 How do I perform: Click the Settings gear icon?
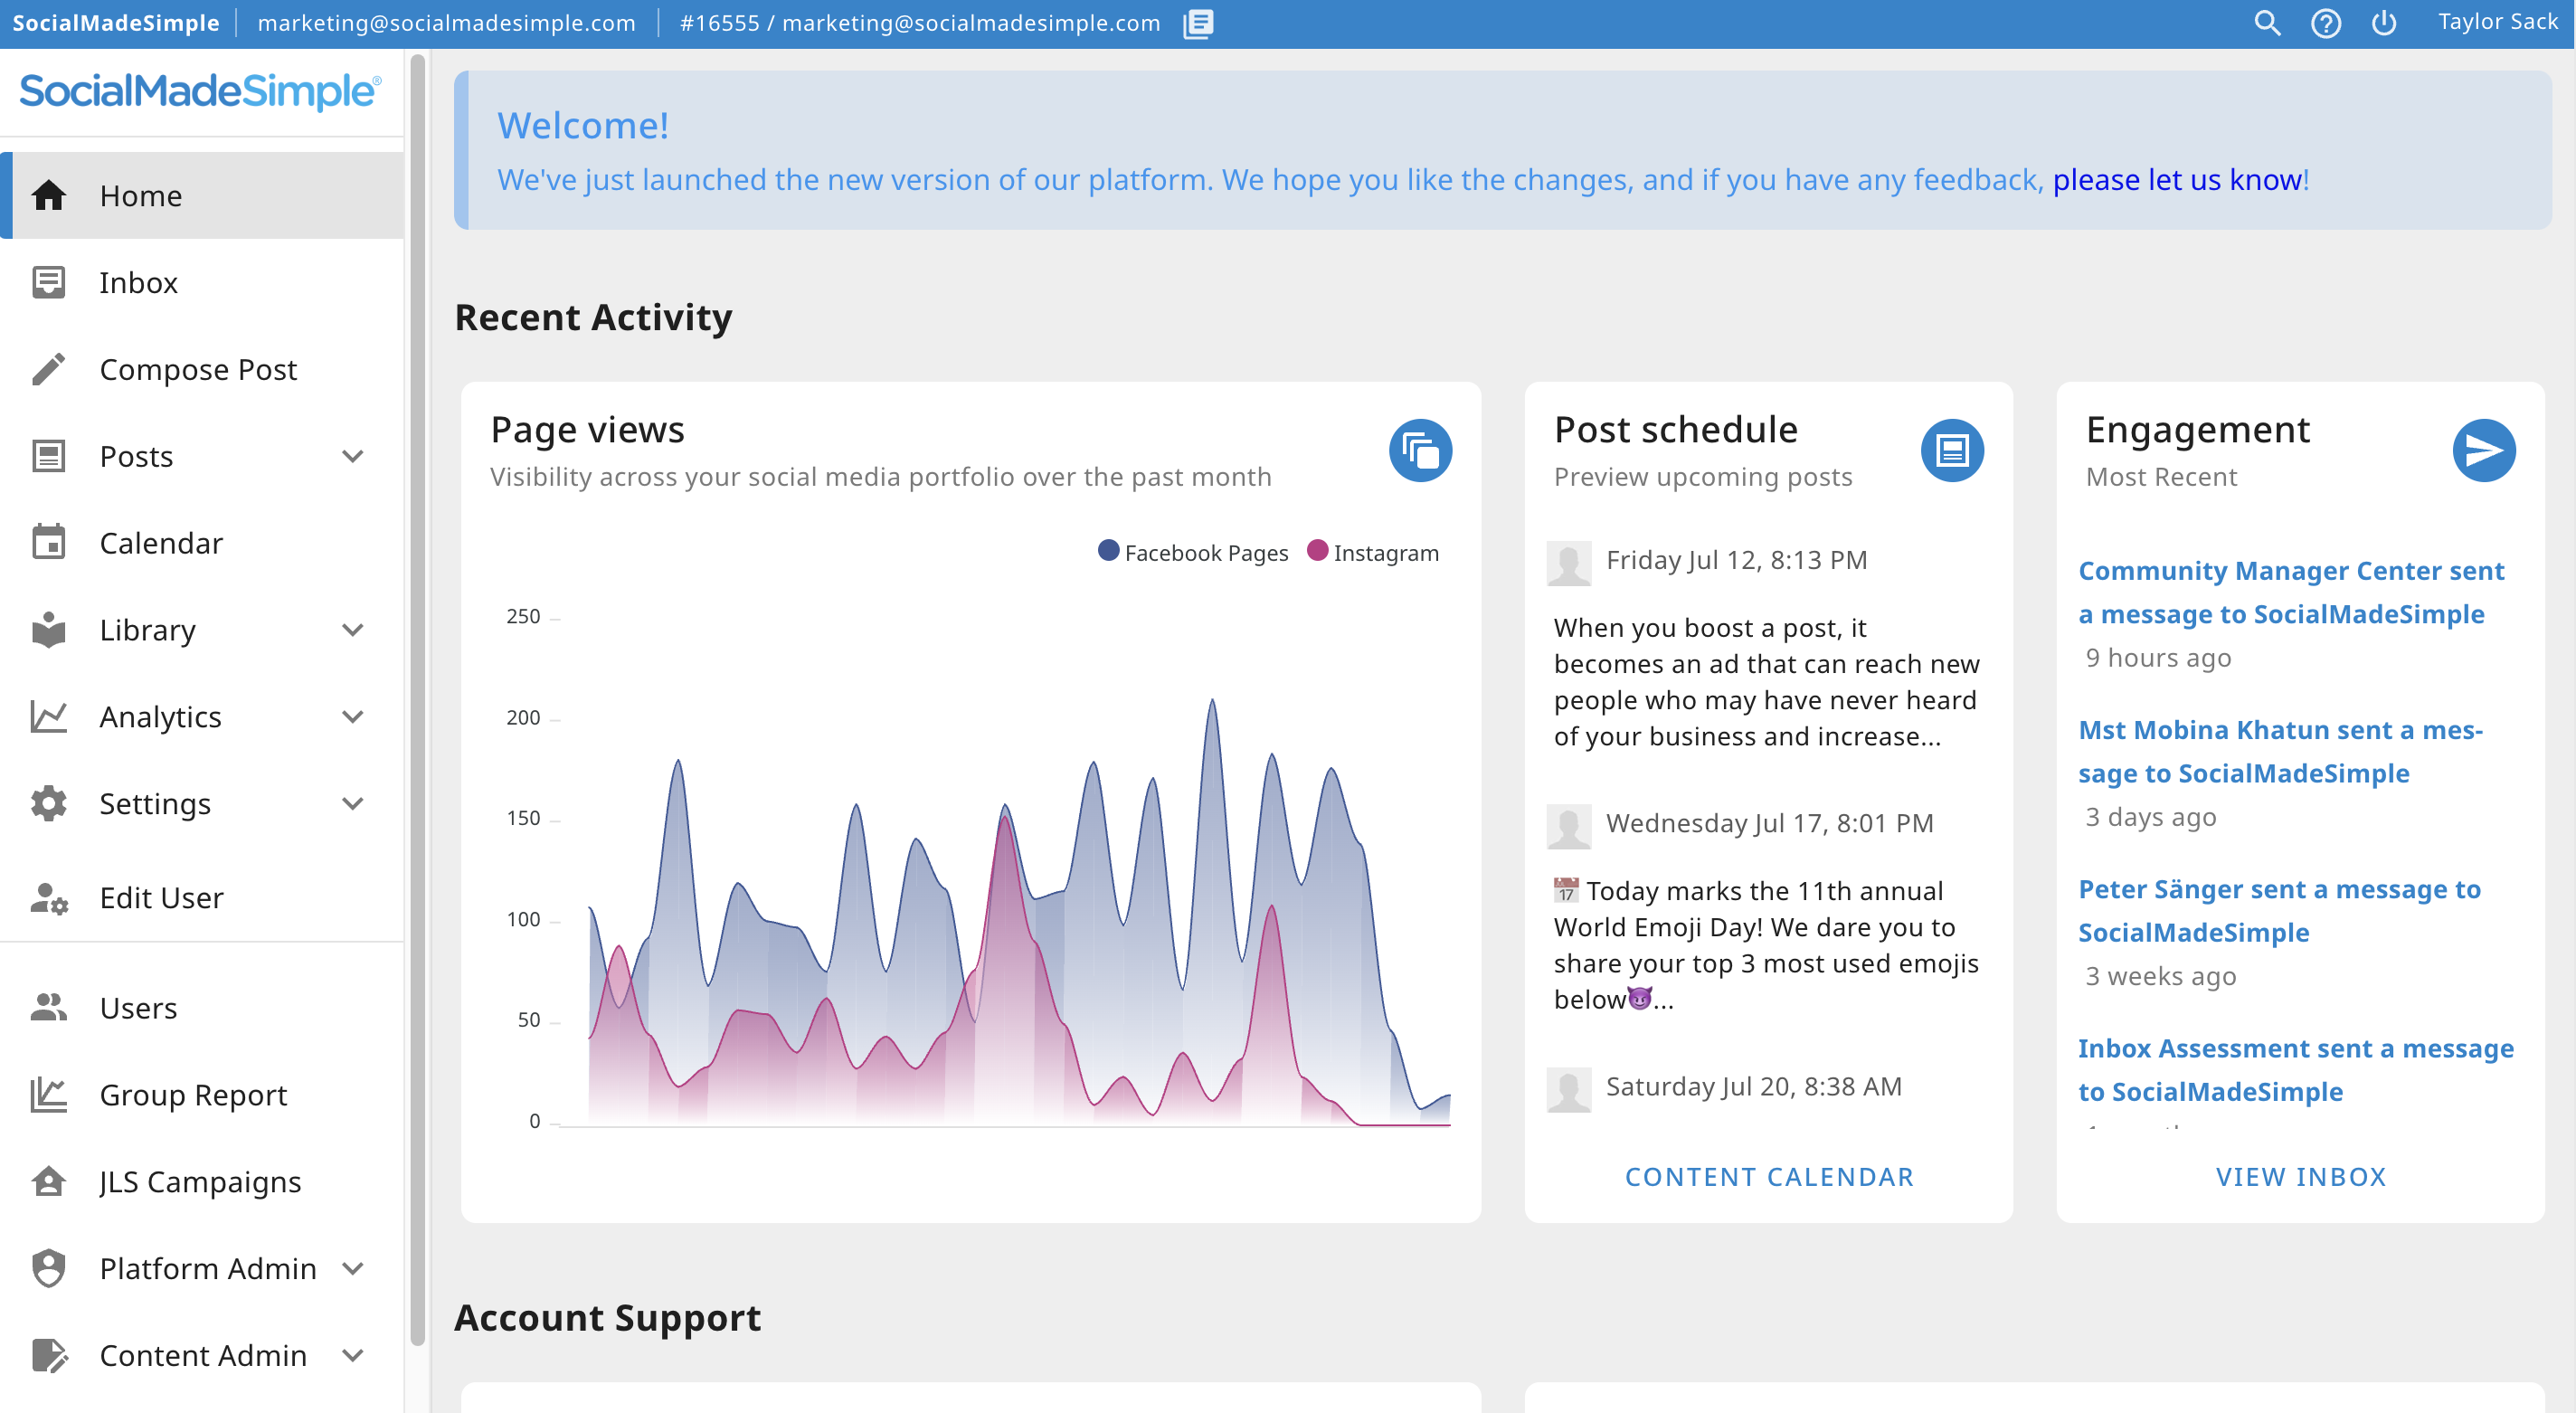tap(48, 804)
